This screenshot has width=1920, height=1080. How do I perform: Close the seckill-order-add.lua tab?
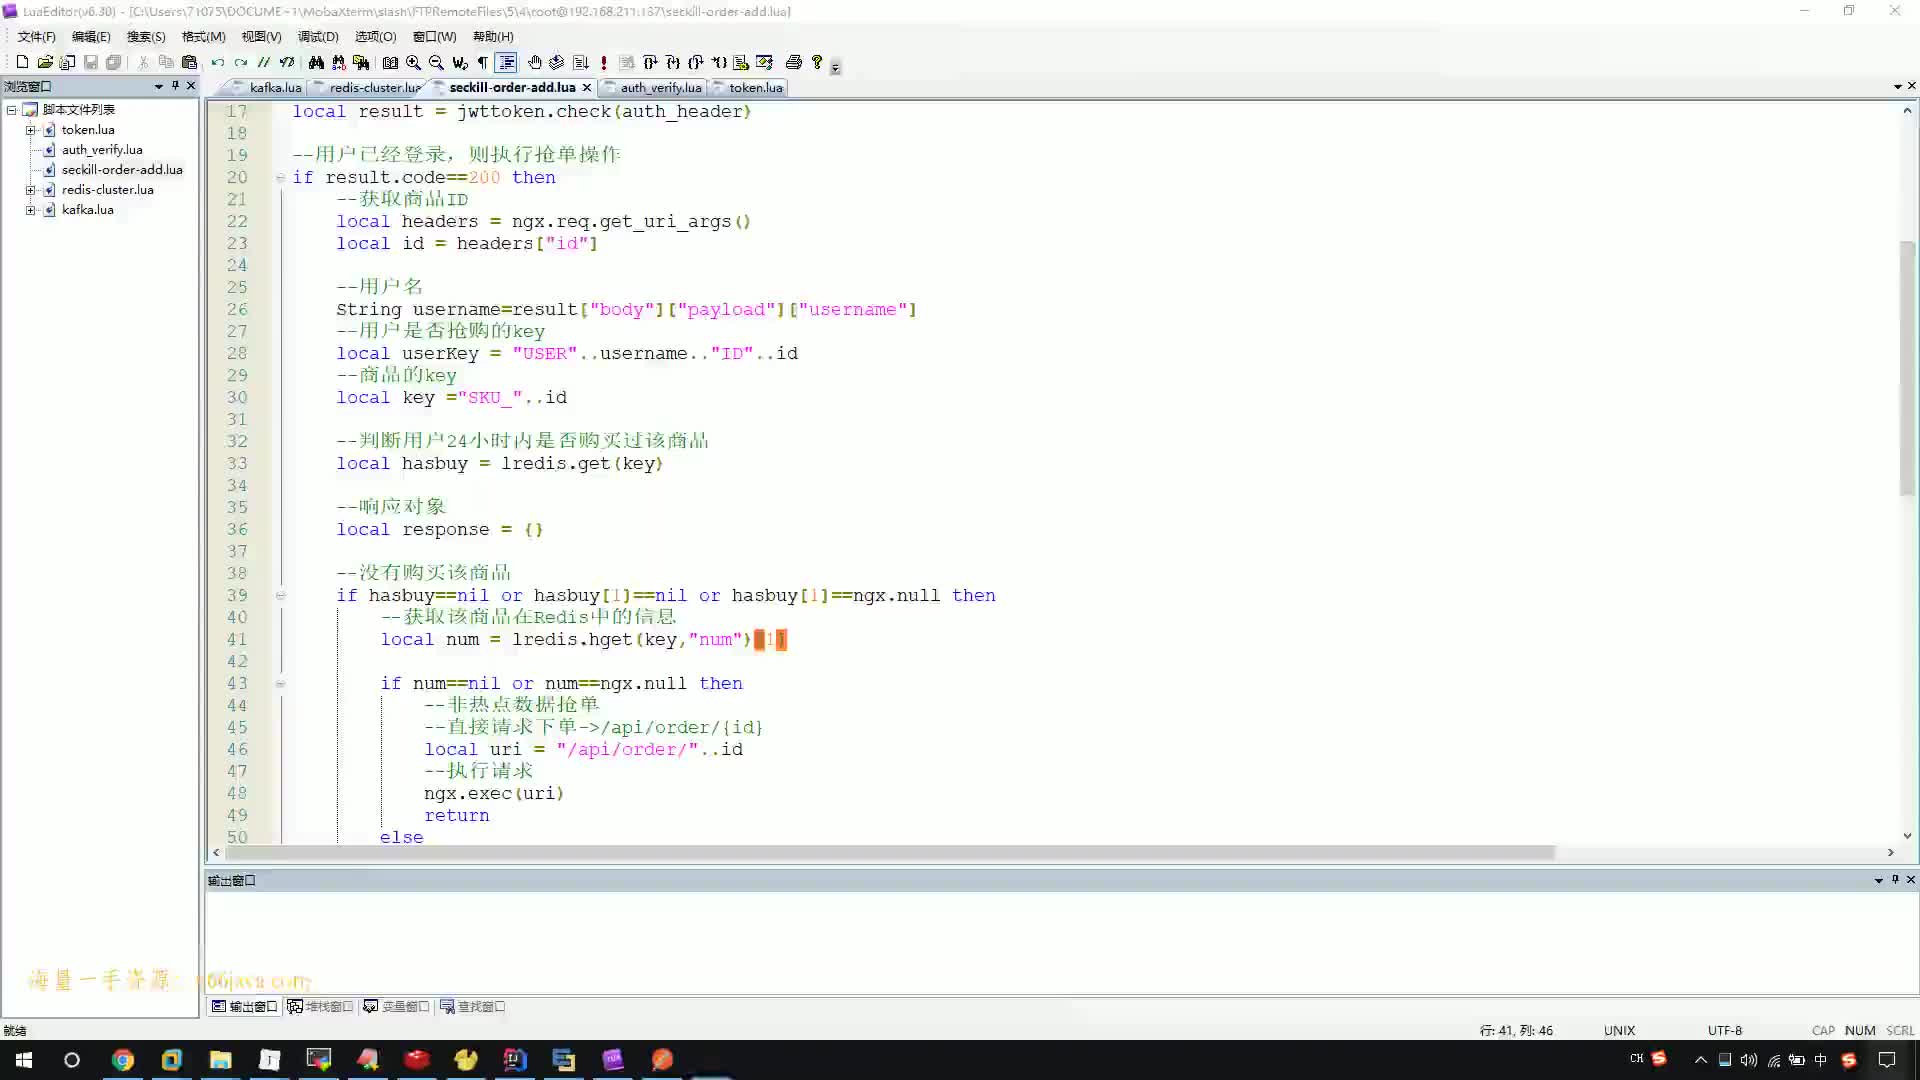pos(587,87)
